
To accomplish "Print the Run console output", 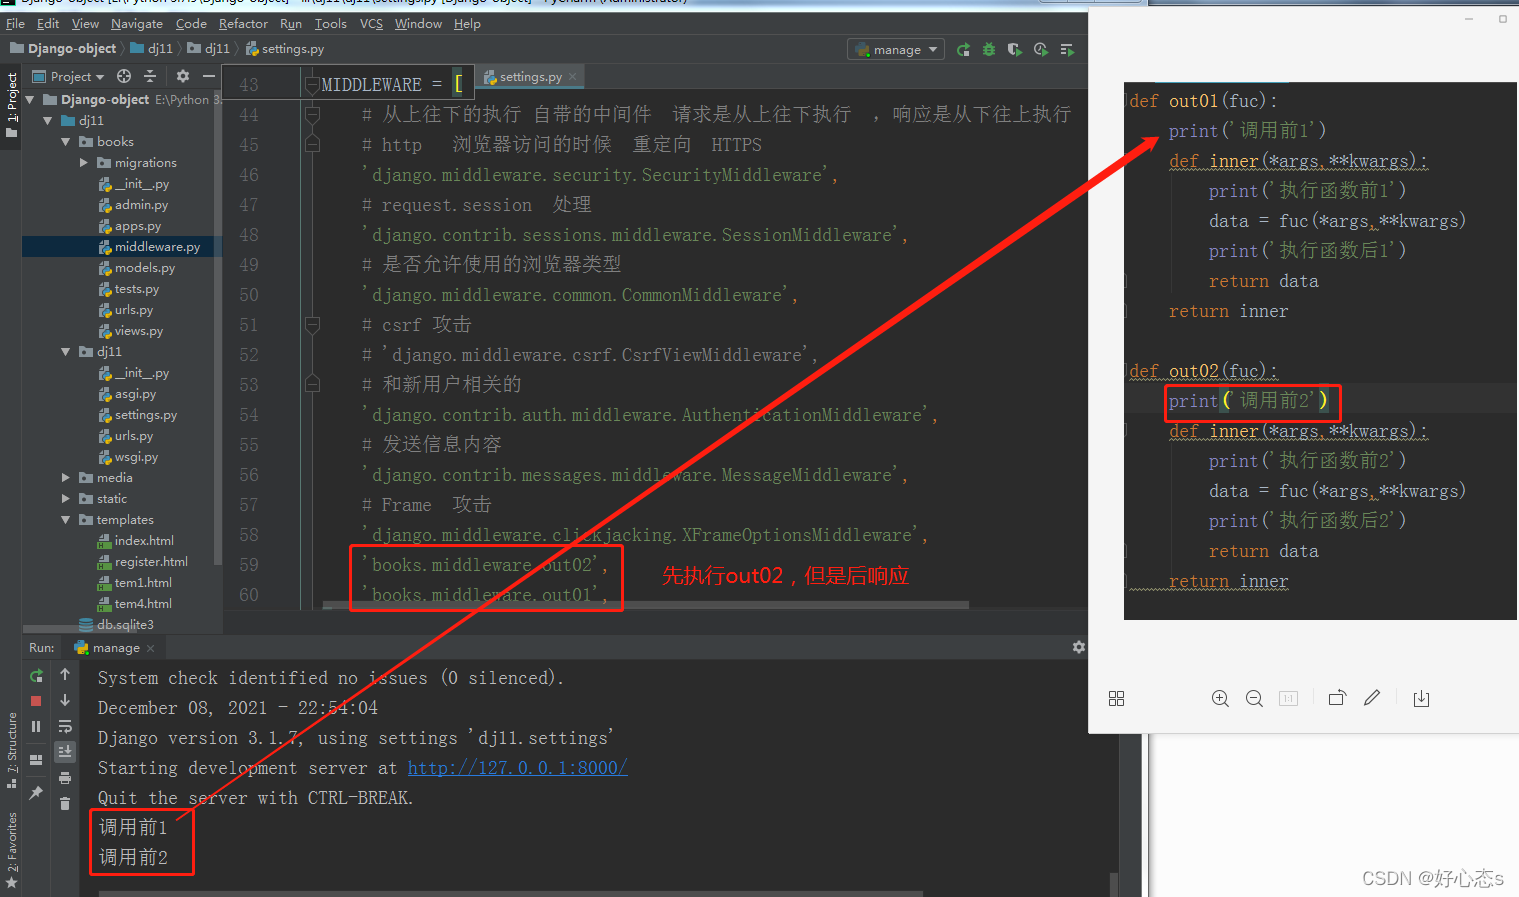I will (65, 778).
